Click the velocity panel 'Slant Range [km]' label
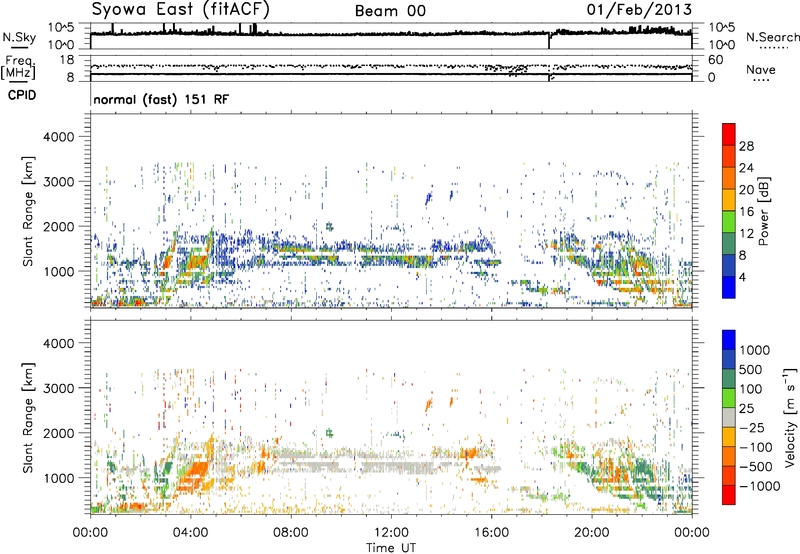Screen dimensions: 800x554 [28, 417]
